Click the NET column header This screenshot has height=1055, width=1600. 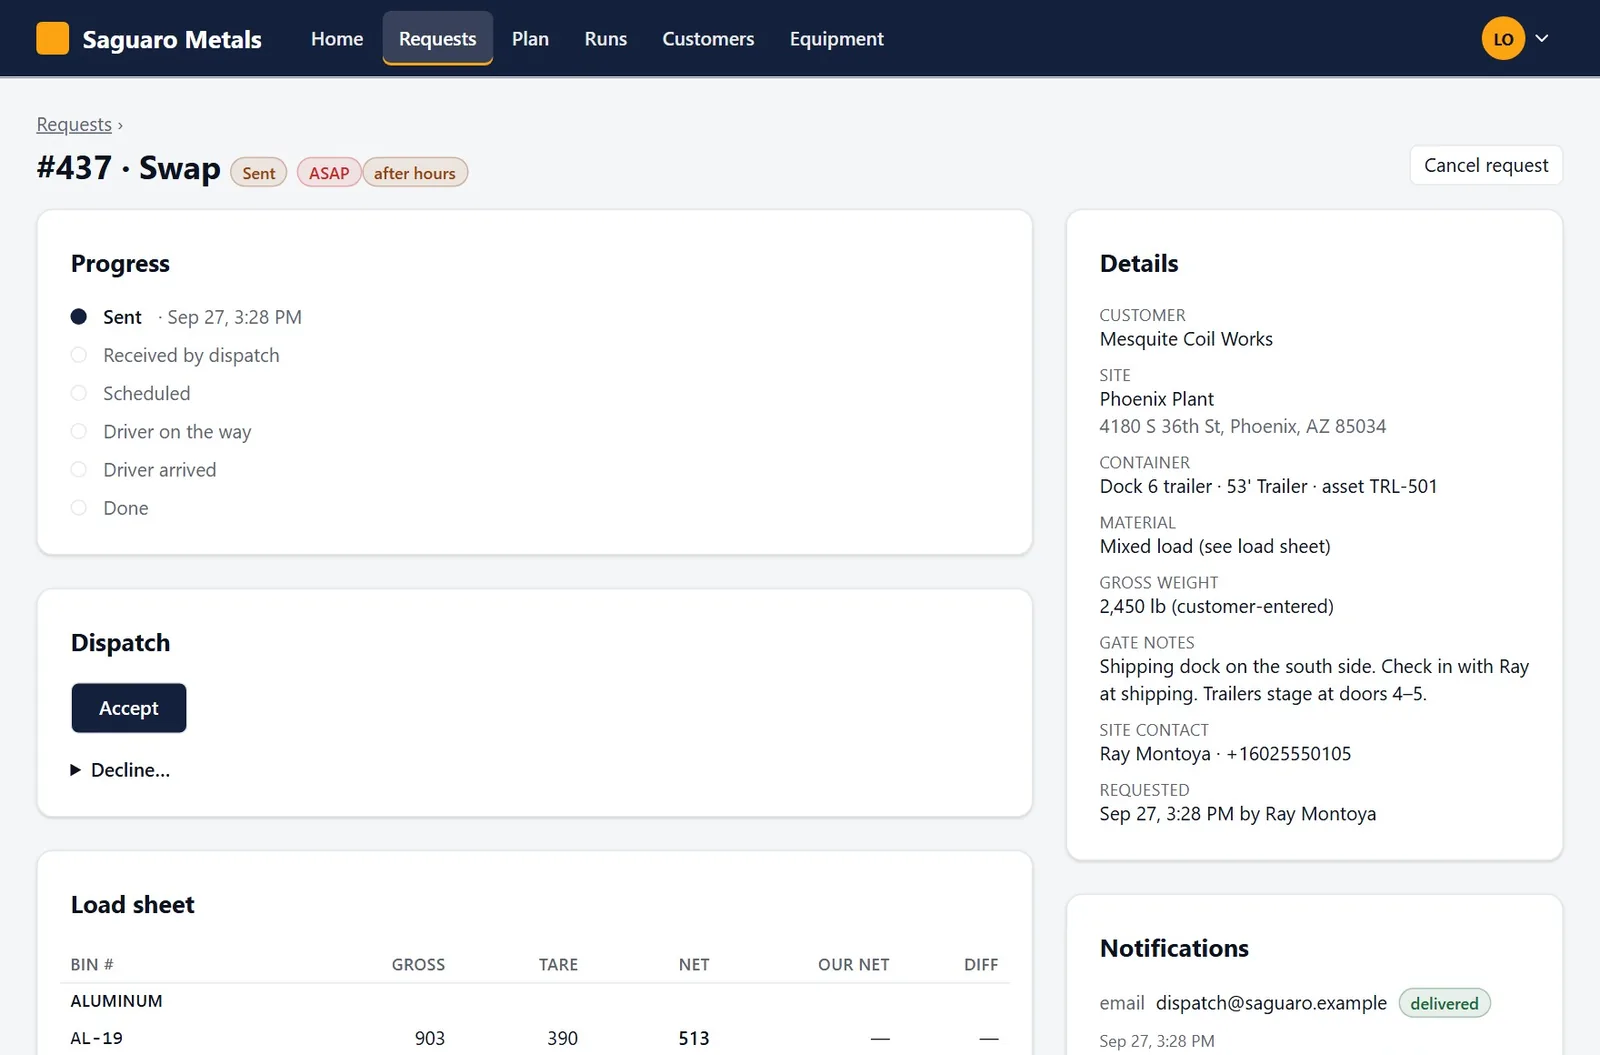tap(694, 965)
